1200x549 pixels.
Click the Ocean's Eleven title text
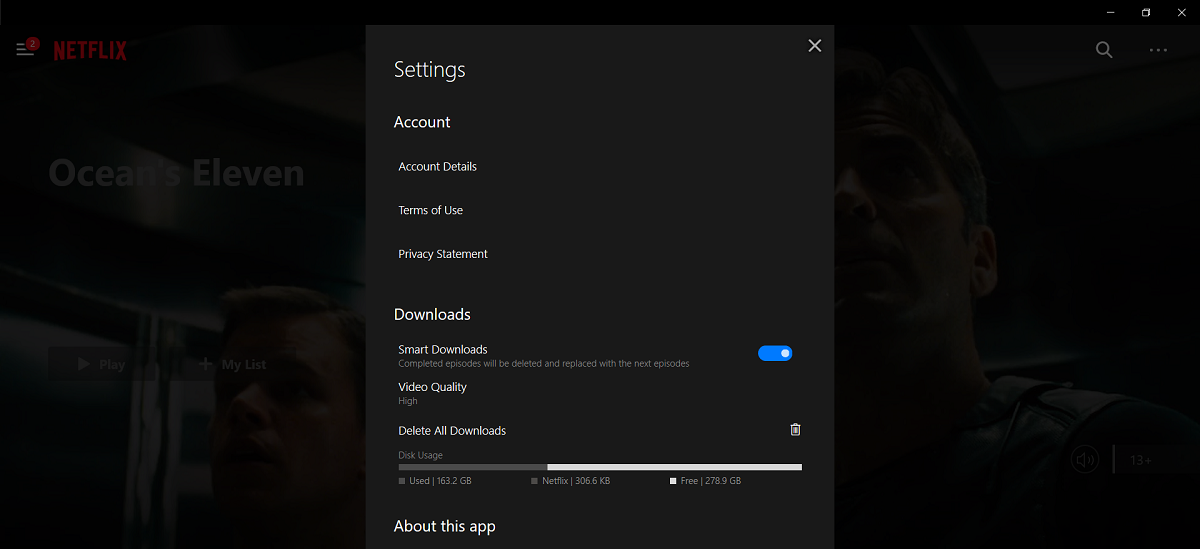(176, 174)
